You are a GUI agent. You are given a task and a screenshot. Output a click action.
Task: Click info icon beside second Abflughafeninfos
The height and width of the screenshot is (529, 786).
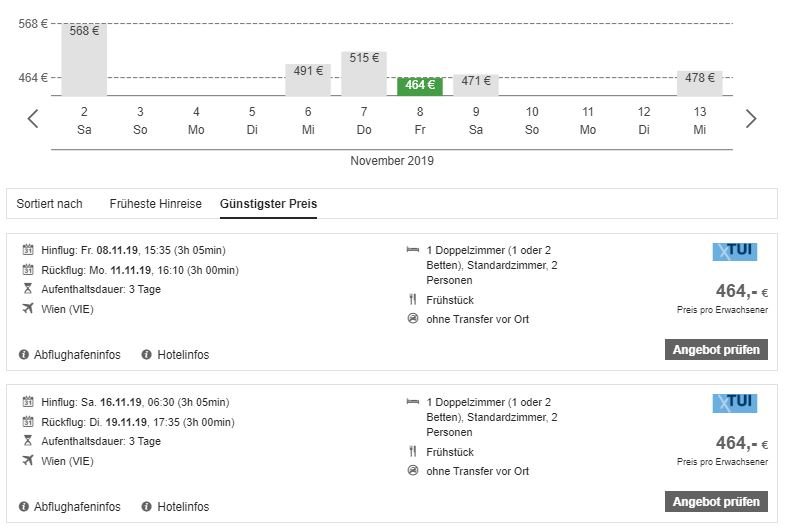(x=24, y=507)
